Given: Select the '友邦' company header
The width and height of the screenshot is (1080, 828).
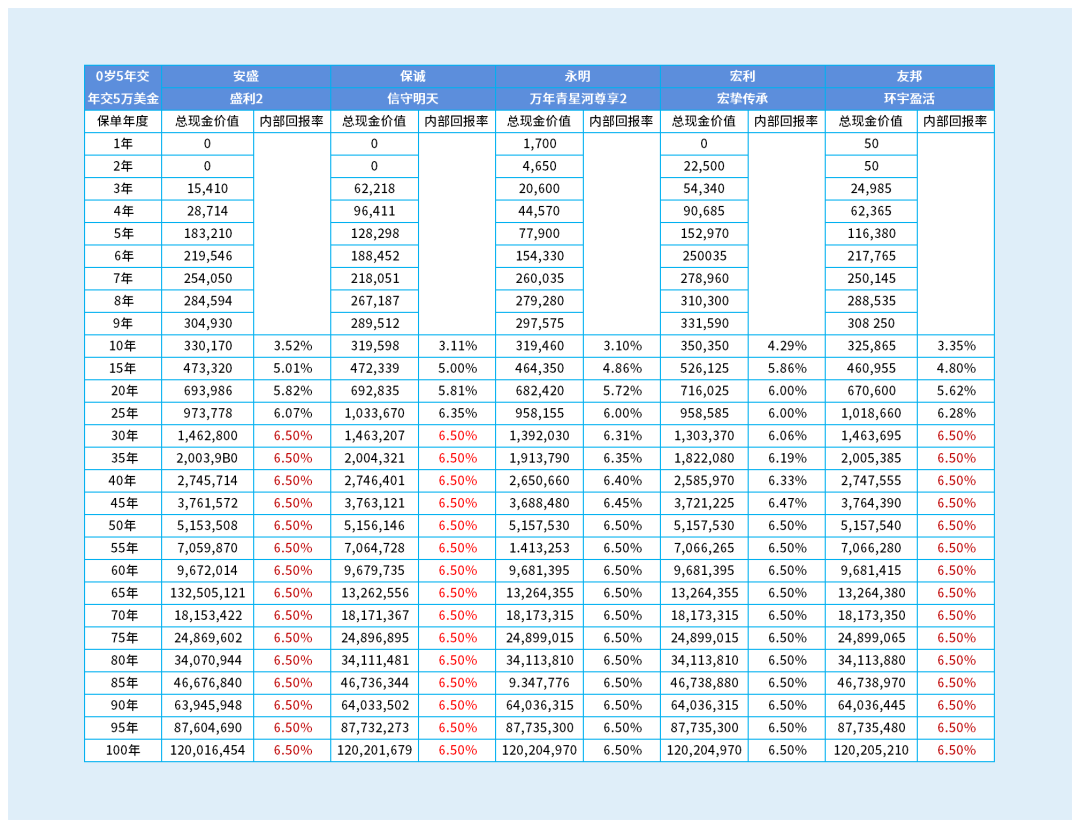Looking at the screenshot, I should tap(909, 76).
